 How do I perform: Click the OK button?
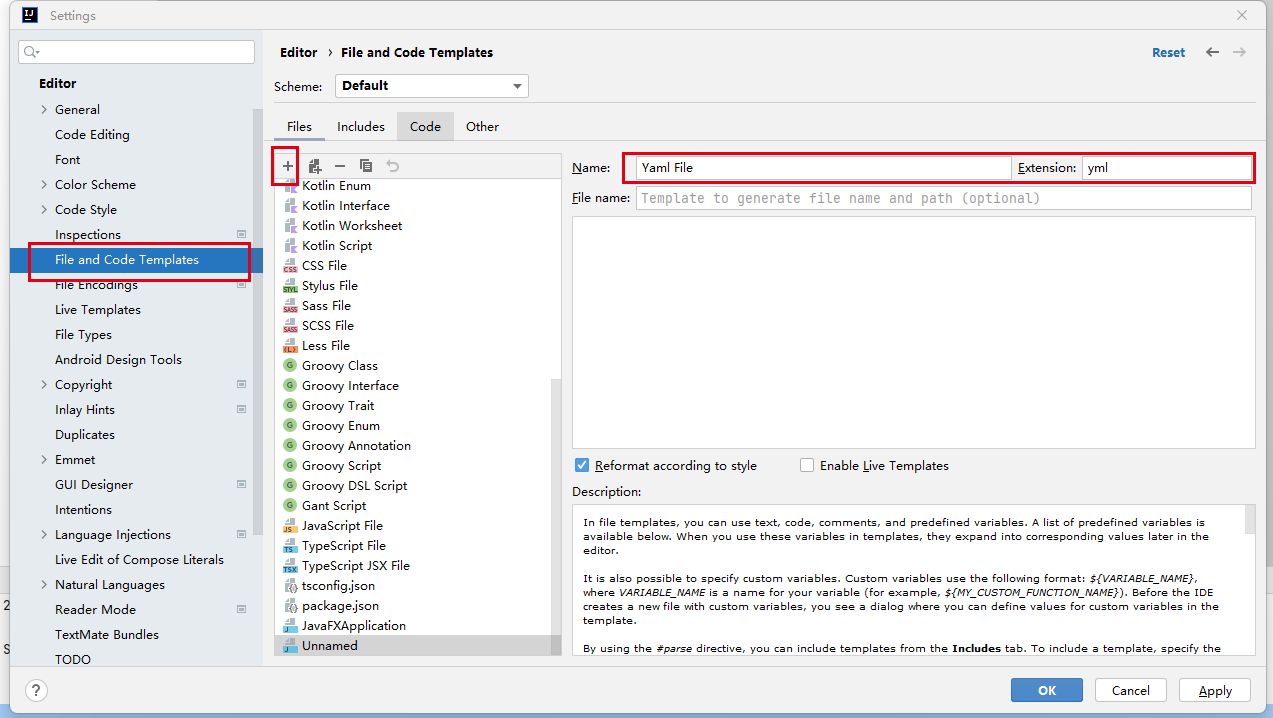click(1046, 690)
